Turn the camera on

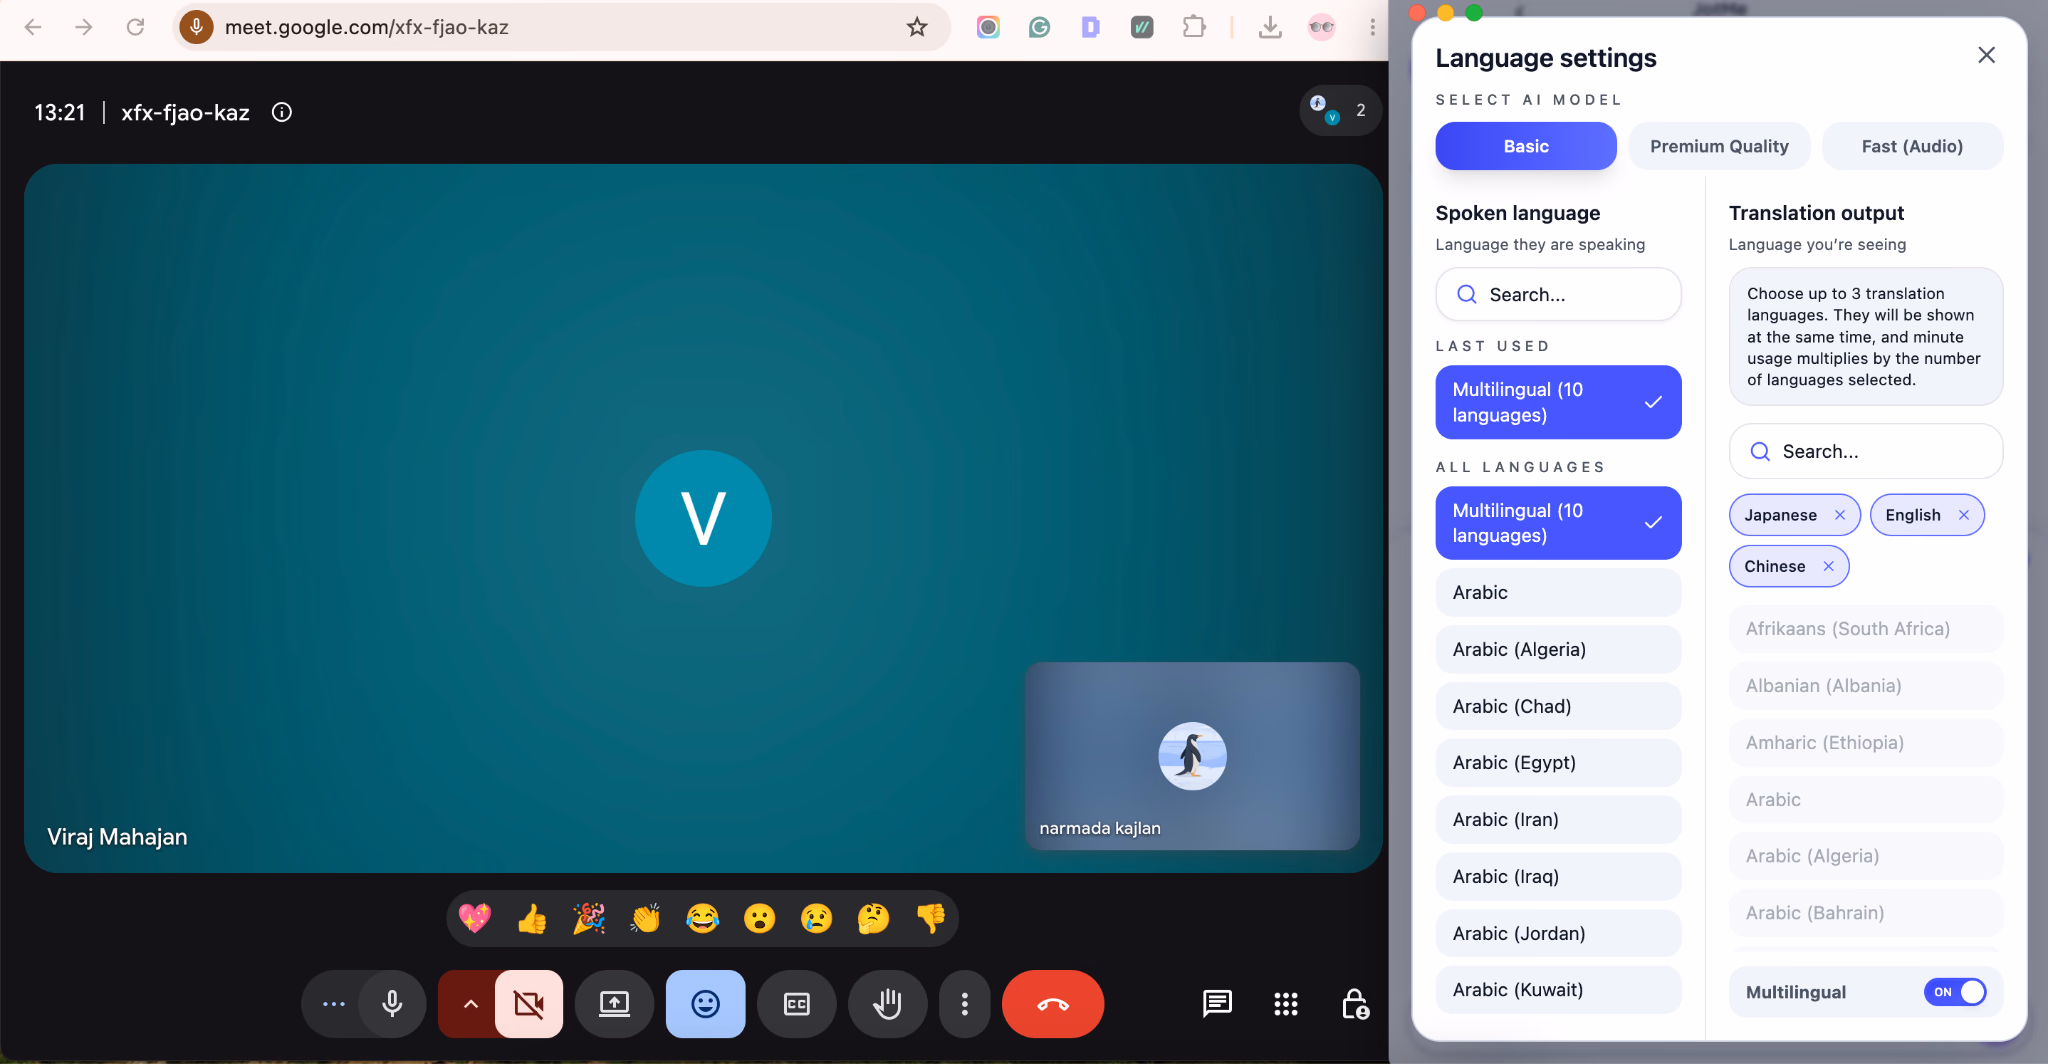pos(529,1003)
